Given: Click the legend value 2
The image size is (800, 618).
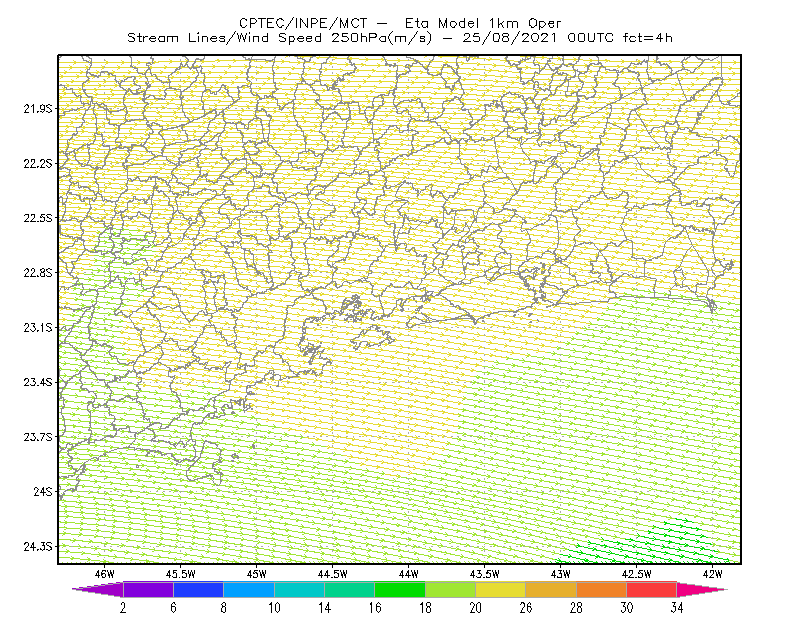Looking at the screenshot, I should pyautogui.click(x=123, y=608).
